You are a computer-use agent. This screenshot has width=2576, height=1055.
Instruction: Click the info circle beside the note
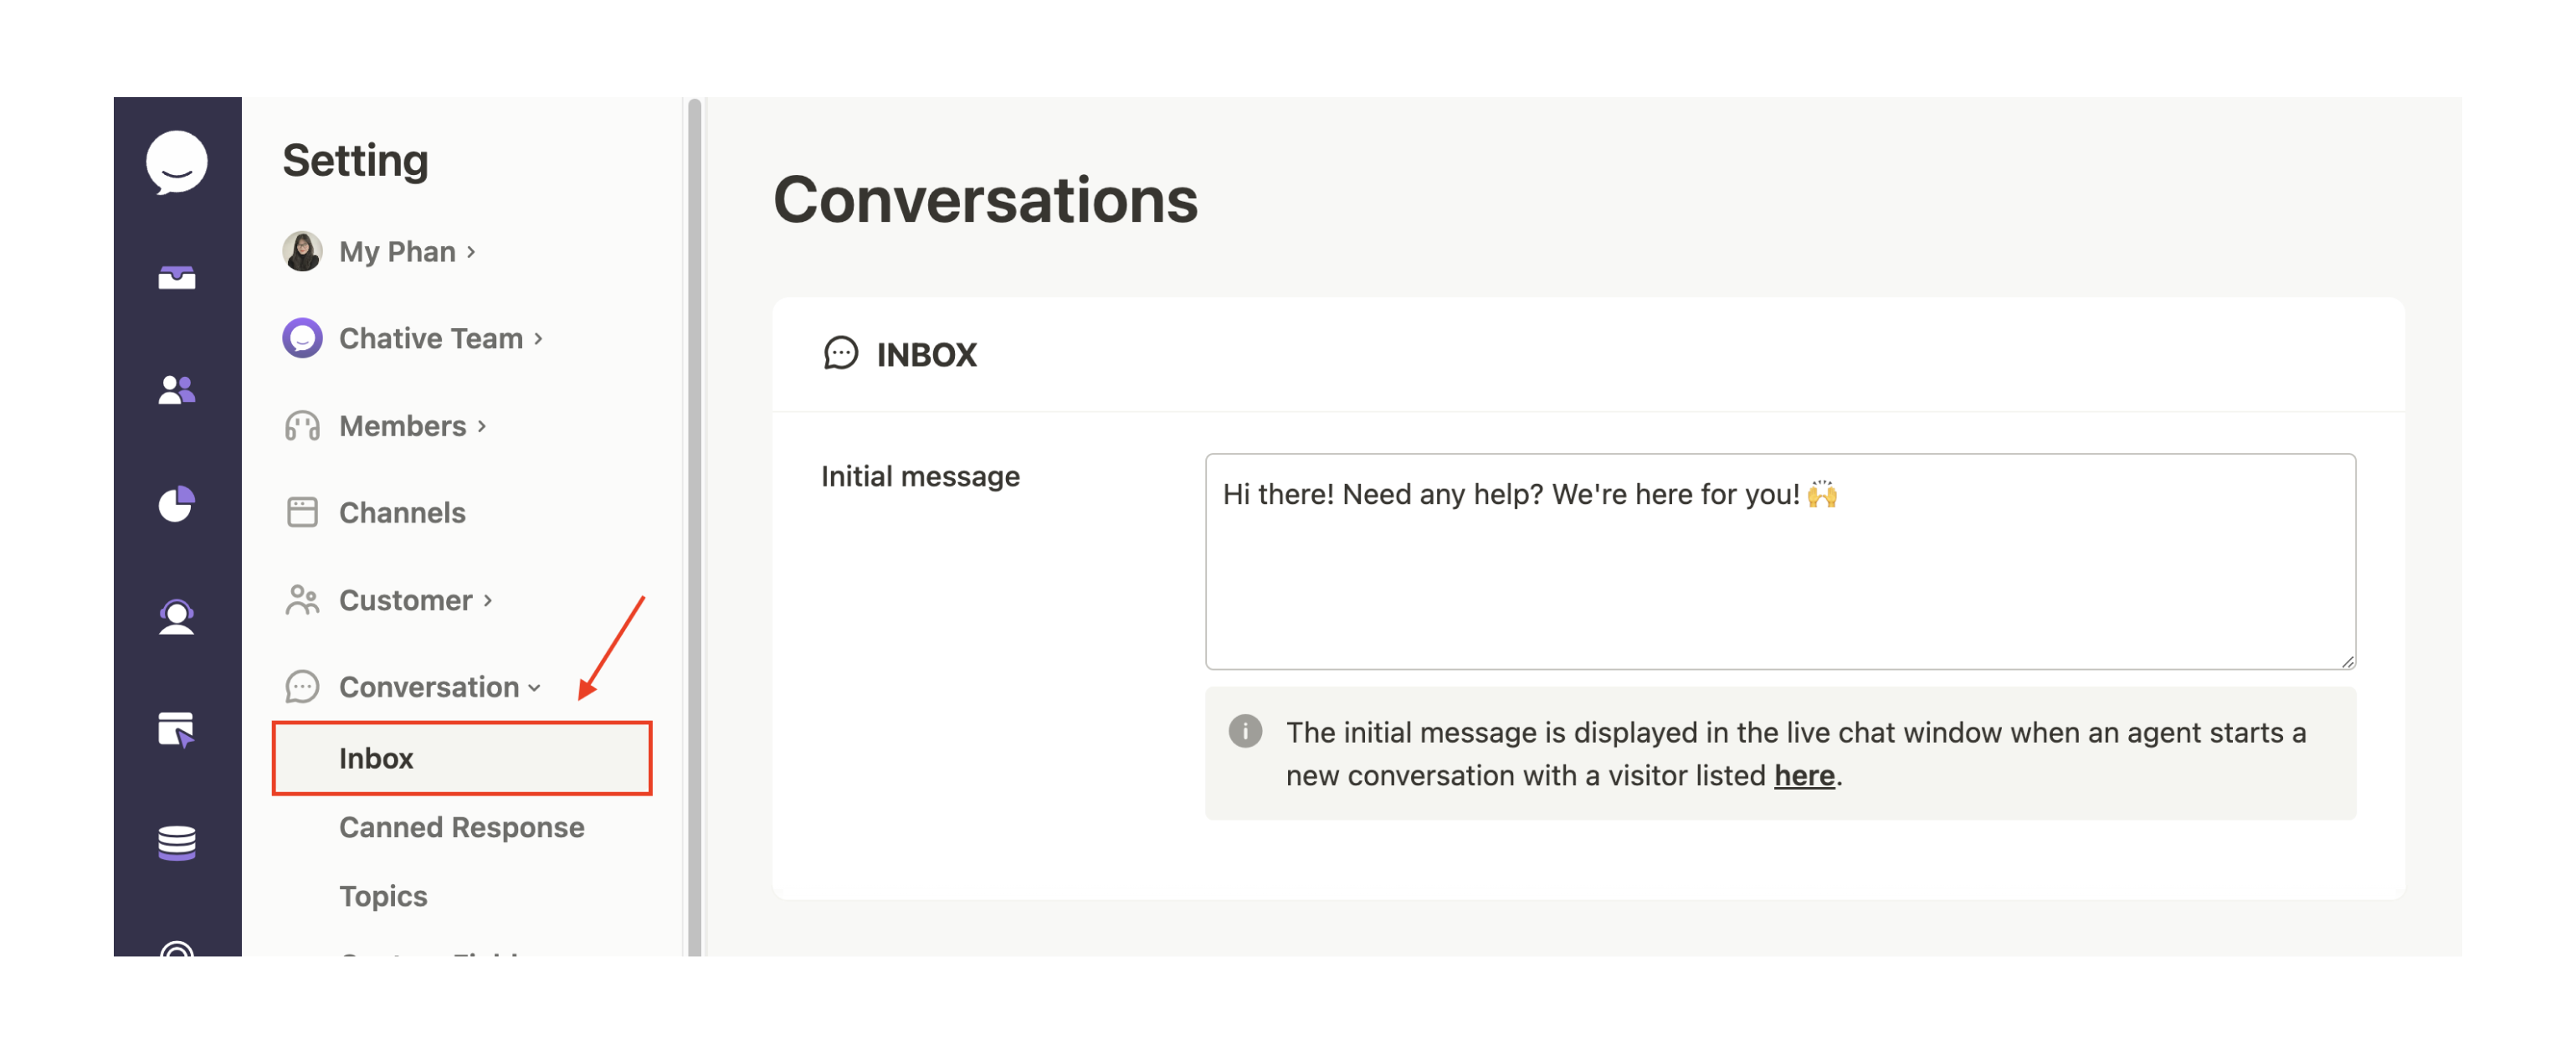point(1245,732)
